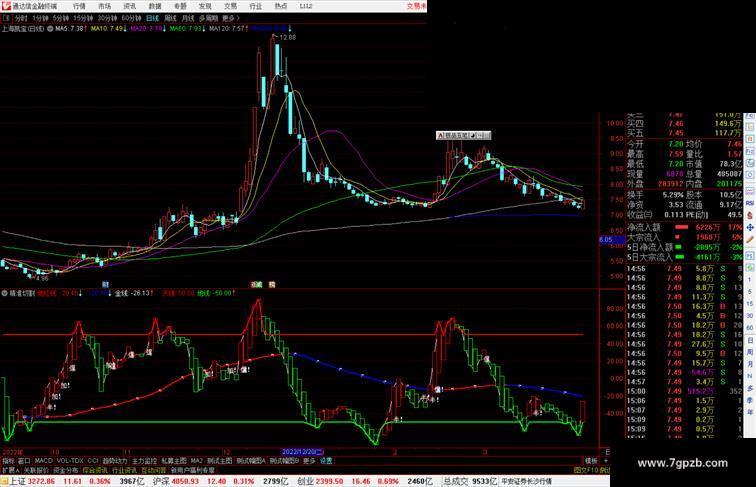
Task: Select the 趋势动力 indicator tab
Action: pyautogui.click(x=115, y=461)
